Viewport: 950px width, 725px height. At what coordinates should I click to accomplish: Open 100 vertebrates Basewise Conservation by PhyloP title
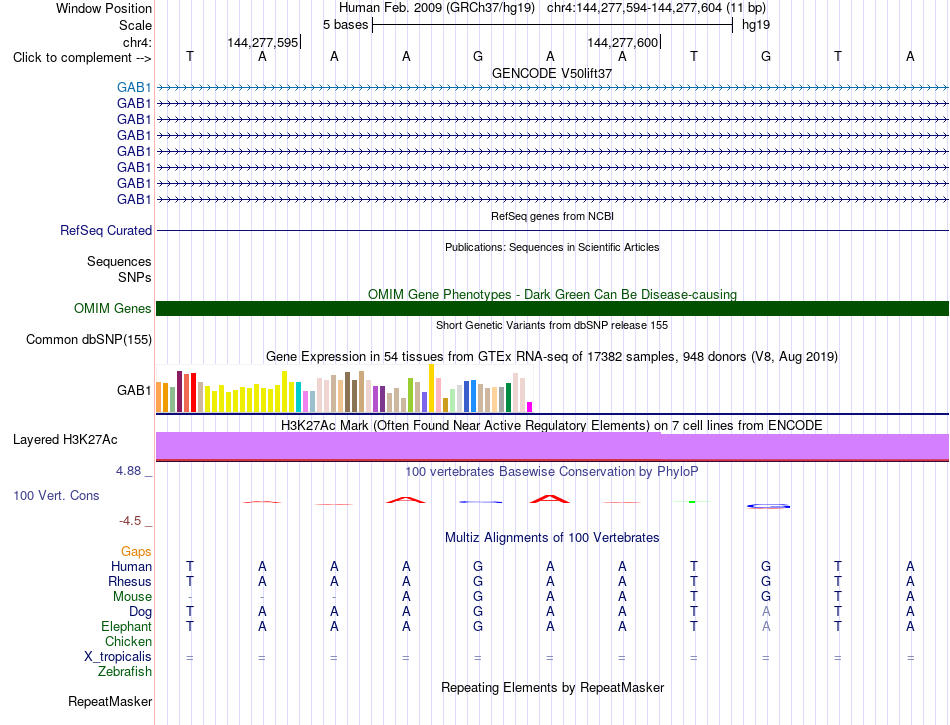pyautogui.click(x=552, y=471)
